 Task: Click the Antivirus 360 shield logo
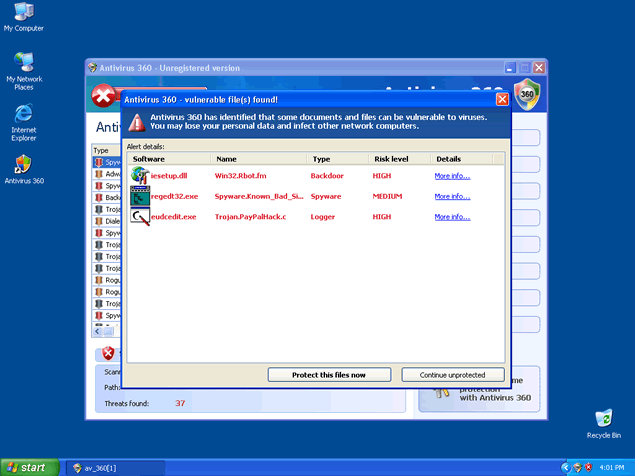point(526,94)
